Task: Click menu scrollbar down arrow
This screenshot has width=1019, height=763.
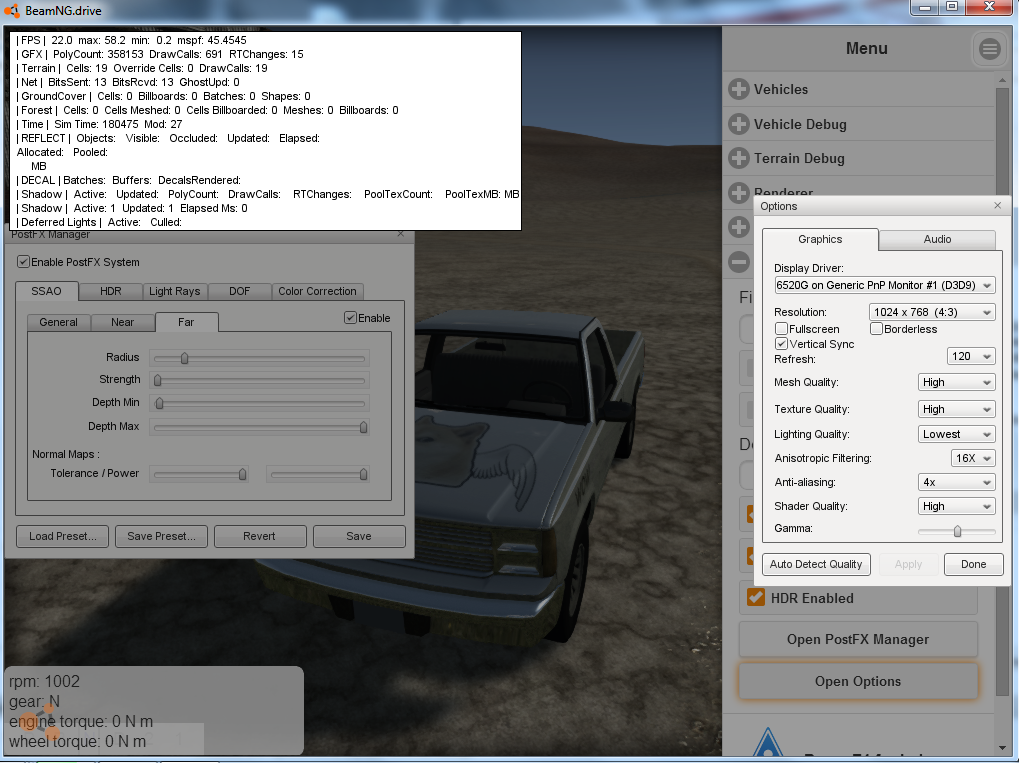Action: (1001, 748)
